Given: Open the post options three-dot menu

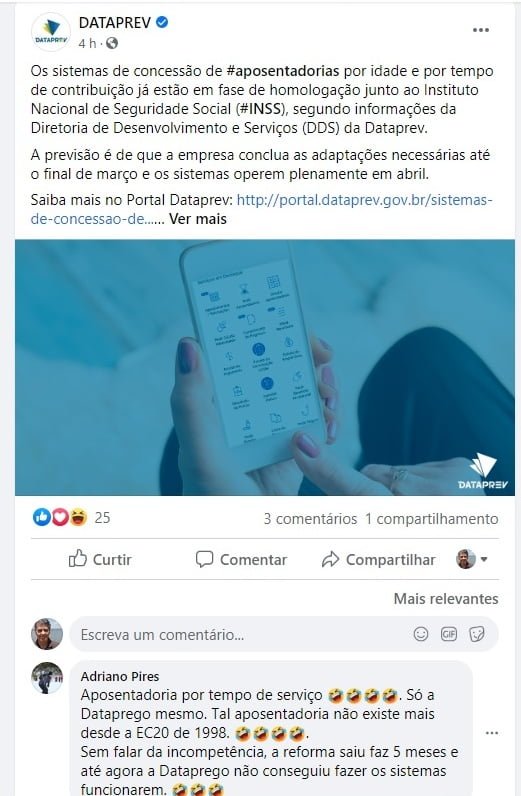Looking at the screenshot, I should coord(480,30).
